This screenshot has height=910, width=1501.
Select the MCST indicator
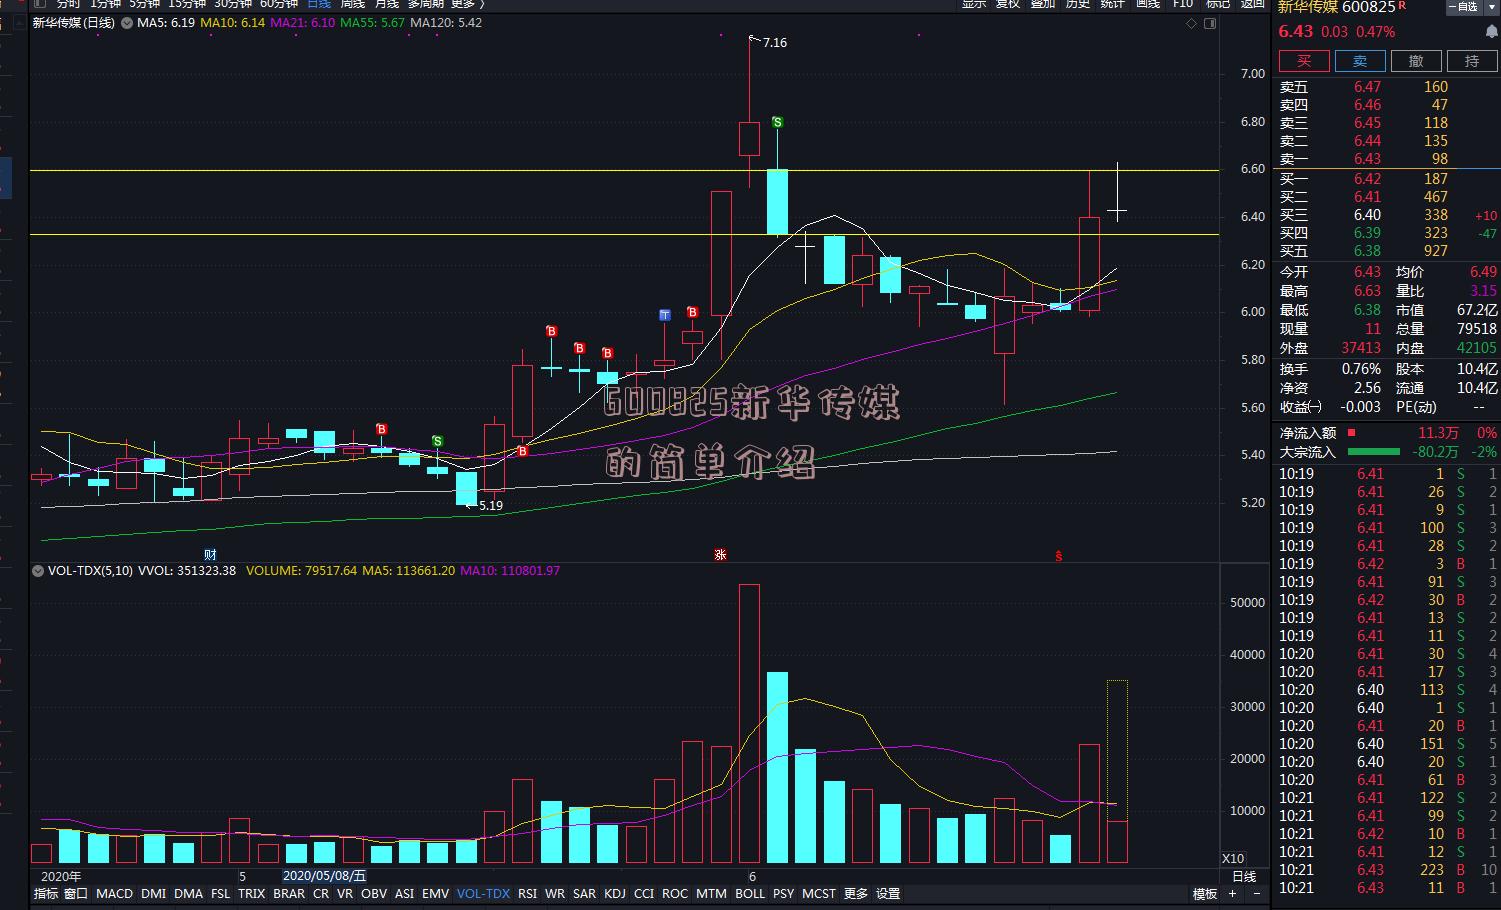pyautogui.click(x=818, y=894)
